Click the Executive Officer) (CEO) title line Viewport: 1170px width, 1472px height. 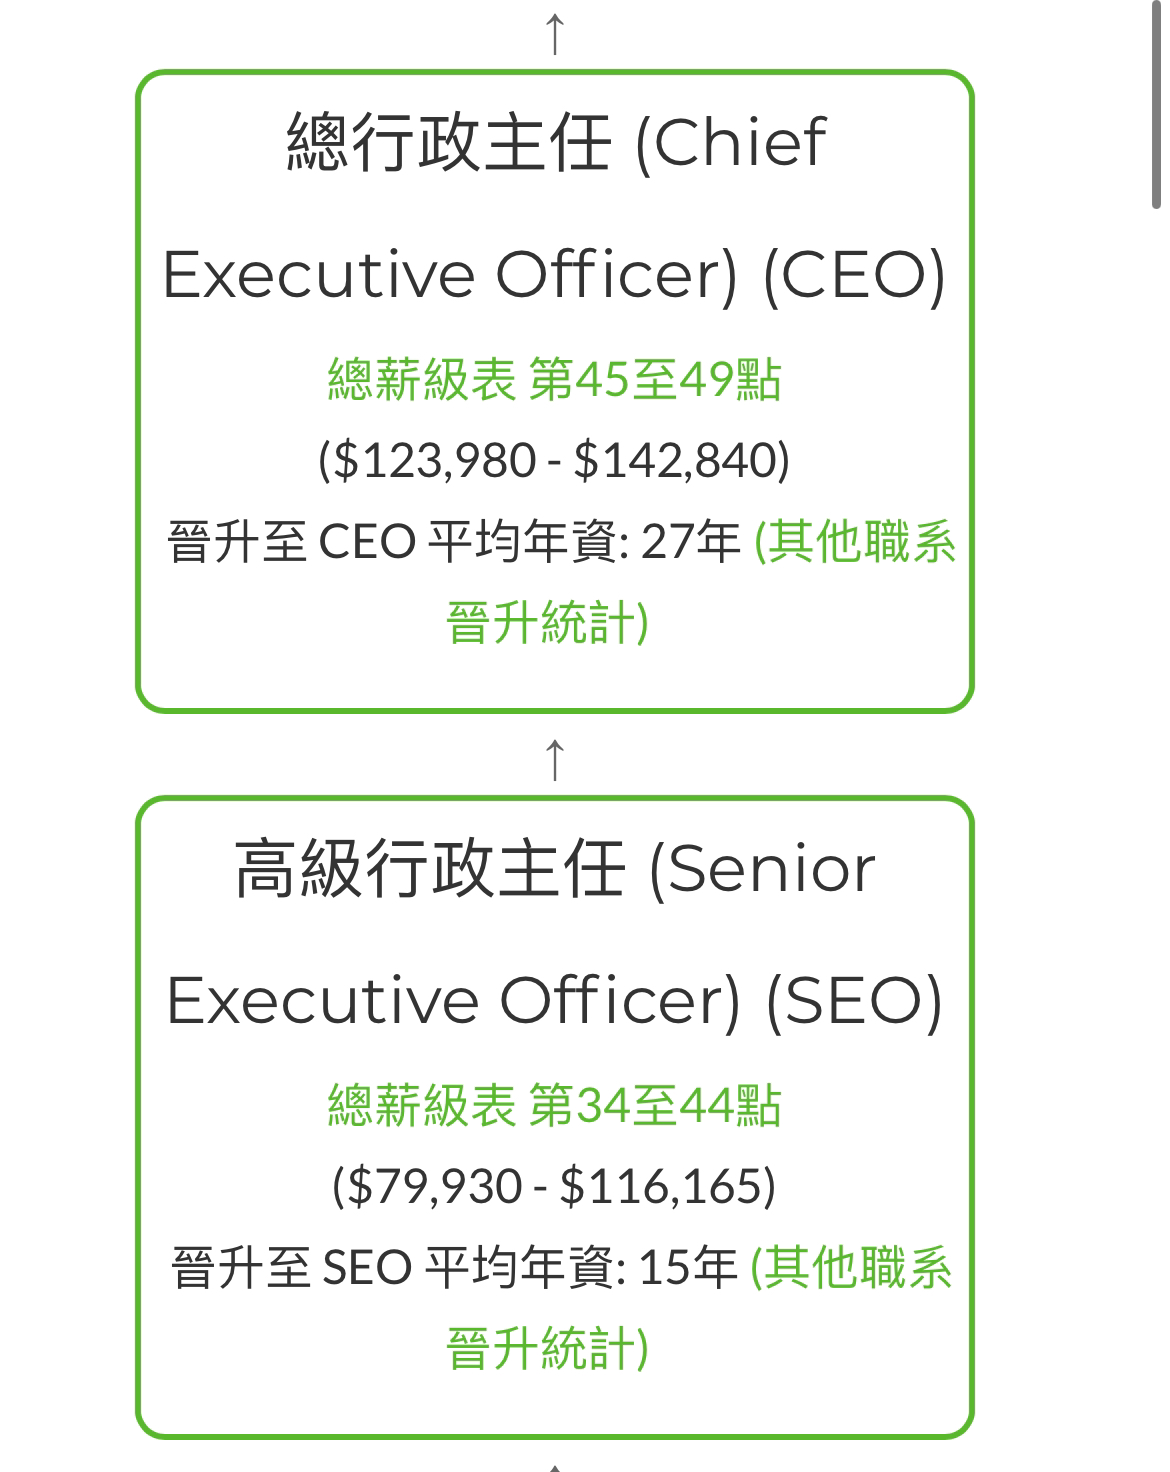pos(554,275)
